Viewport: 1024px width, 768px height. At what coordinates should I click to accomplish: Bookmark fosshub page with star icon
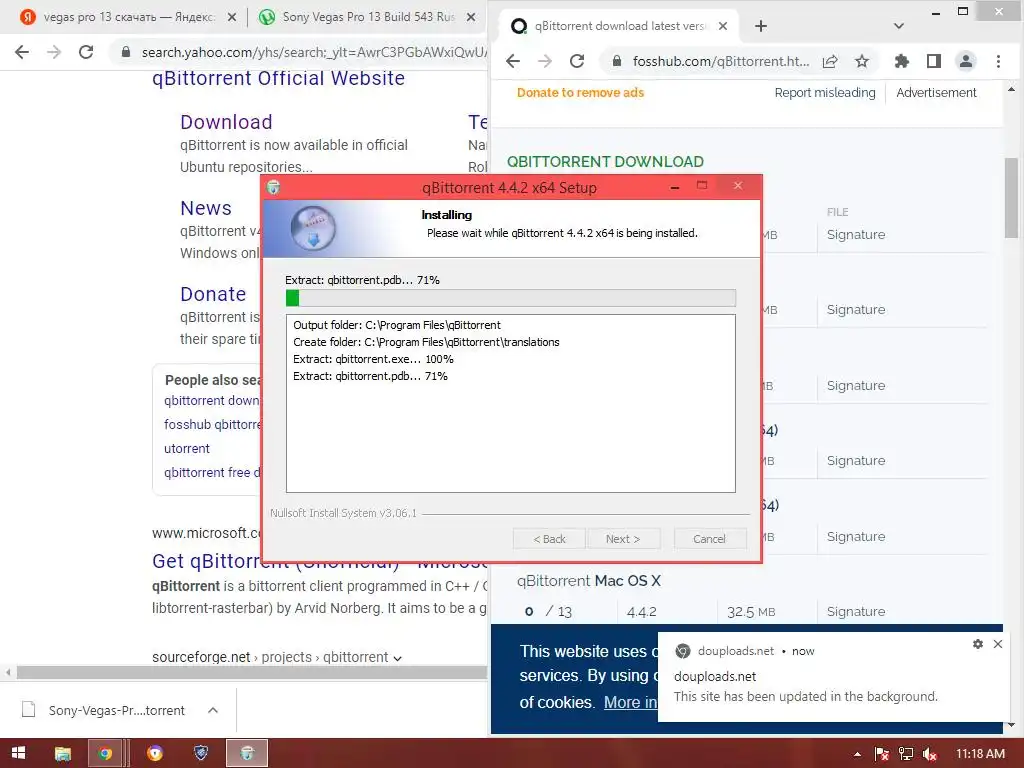click(862, 61)
